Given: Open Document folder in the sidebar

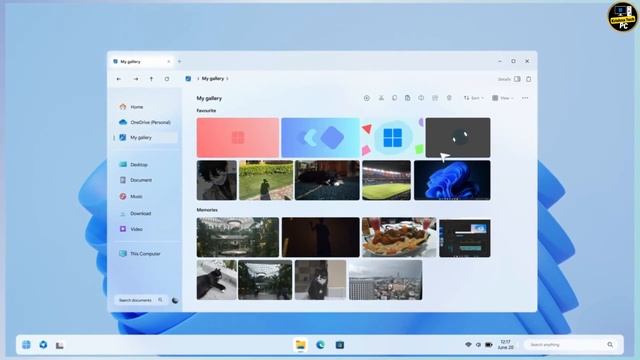Looking at the screenshot, I should point(145,180).
